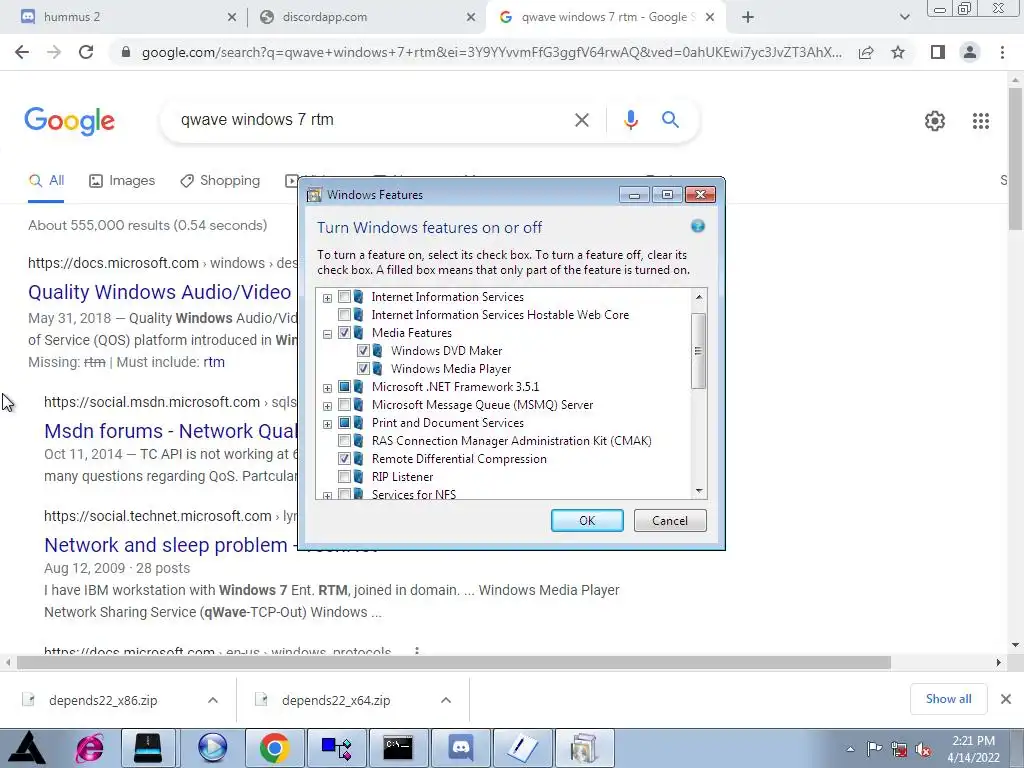
Task: Clear the Google search box text
Action: (581, 120)
